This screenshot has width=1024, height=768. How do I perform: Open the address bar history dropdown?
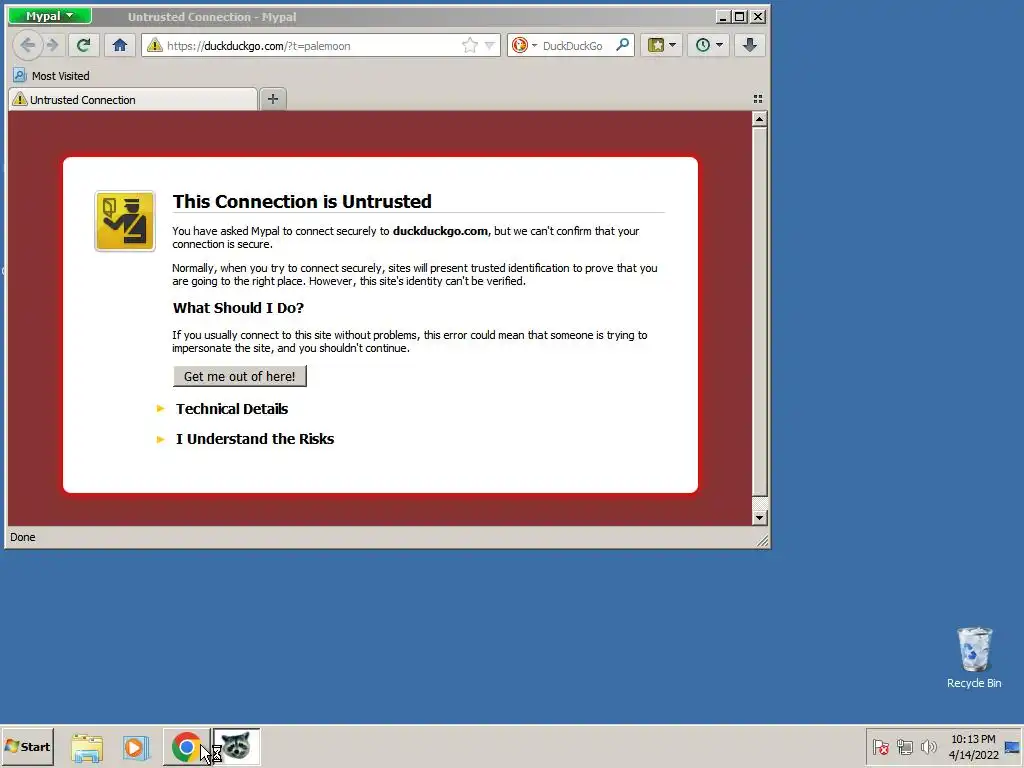pos(490,46)
